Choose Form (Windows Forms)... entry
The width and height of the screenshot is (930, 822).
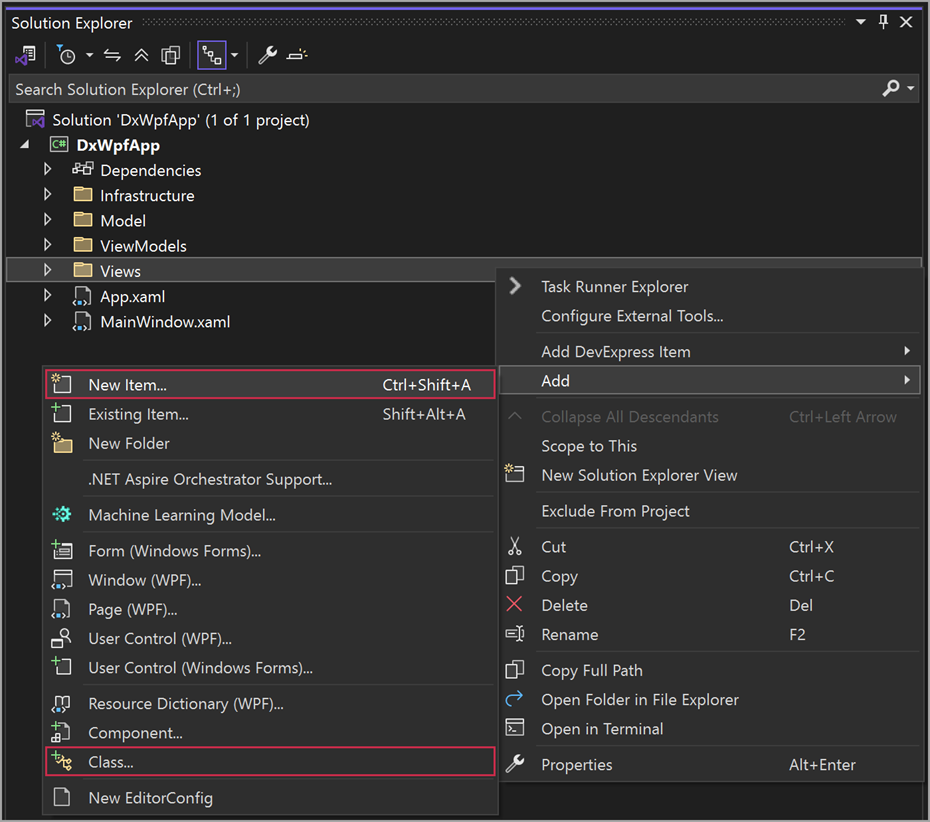click(270, 551)
